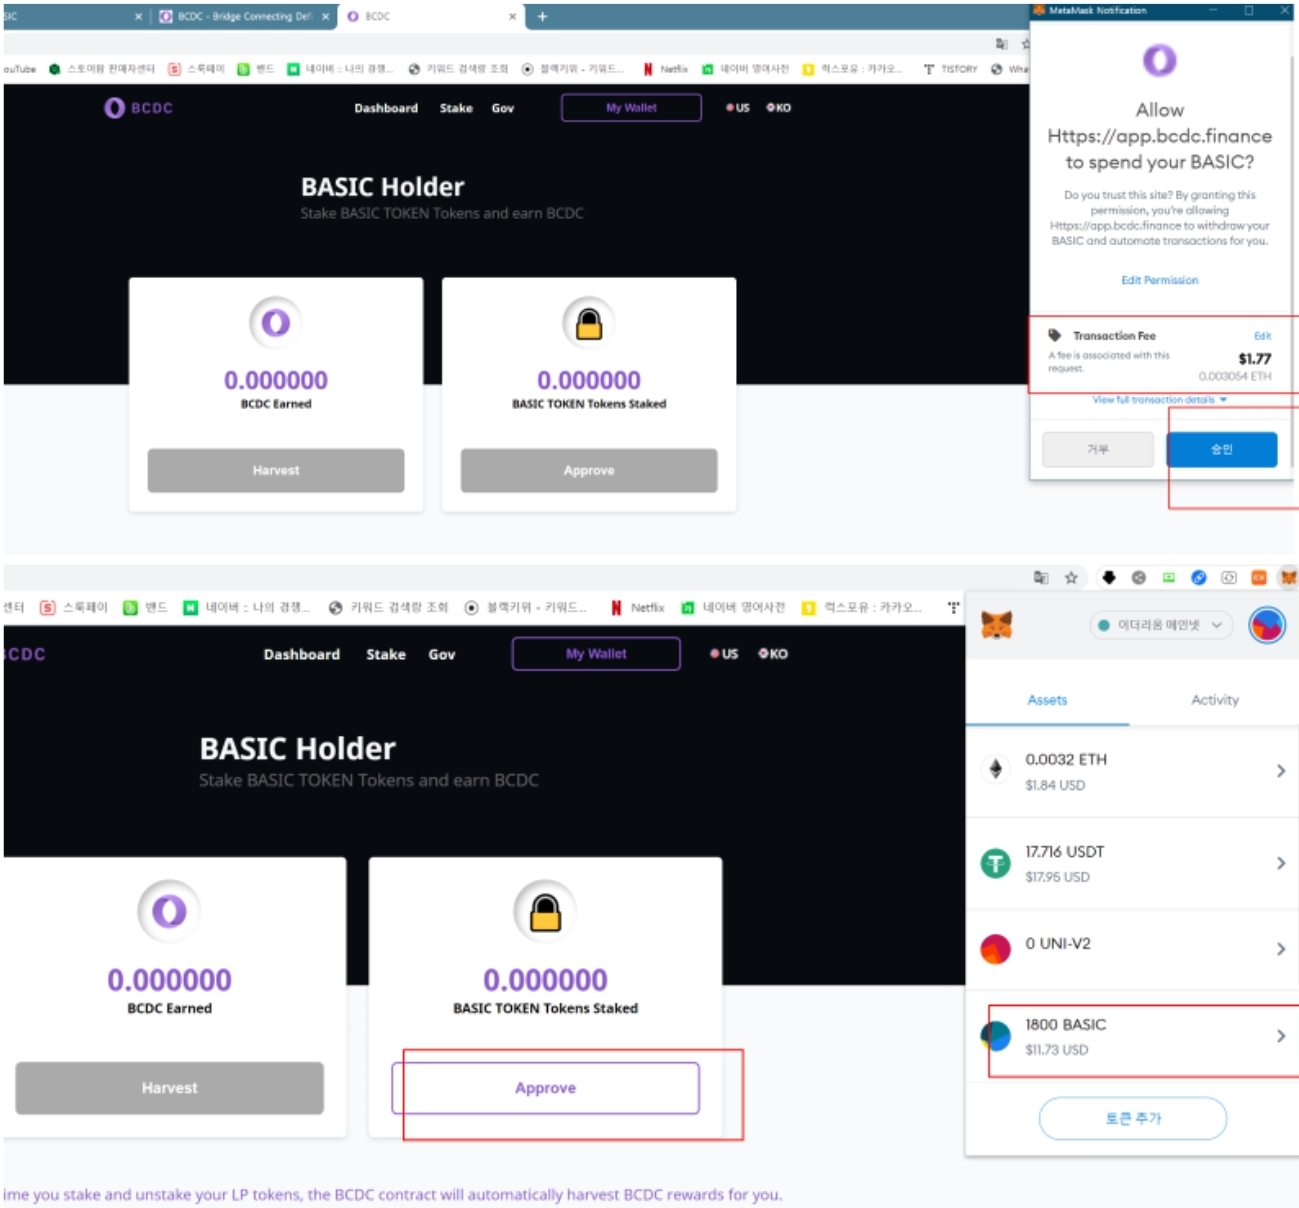Click the green Tether icon beside 17.716 USDT
The width and height of the screenshot is (1299, 1208).
tap(995, 863)
